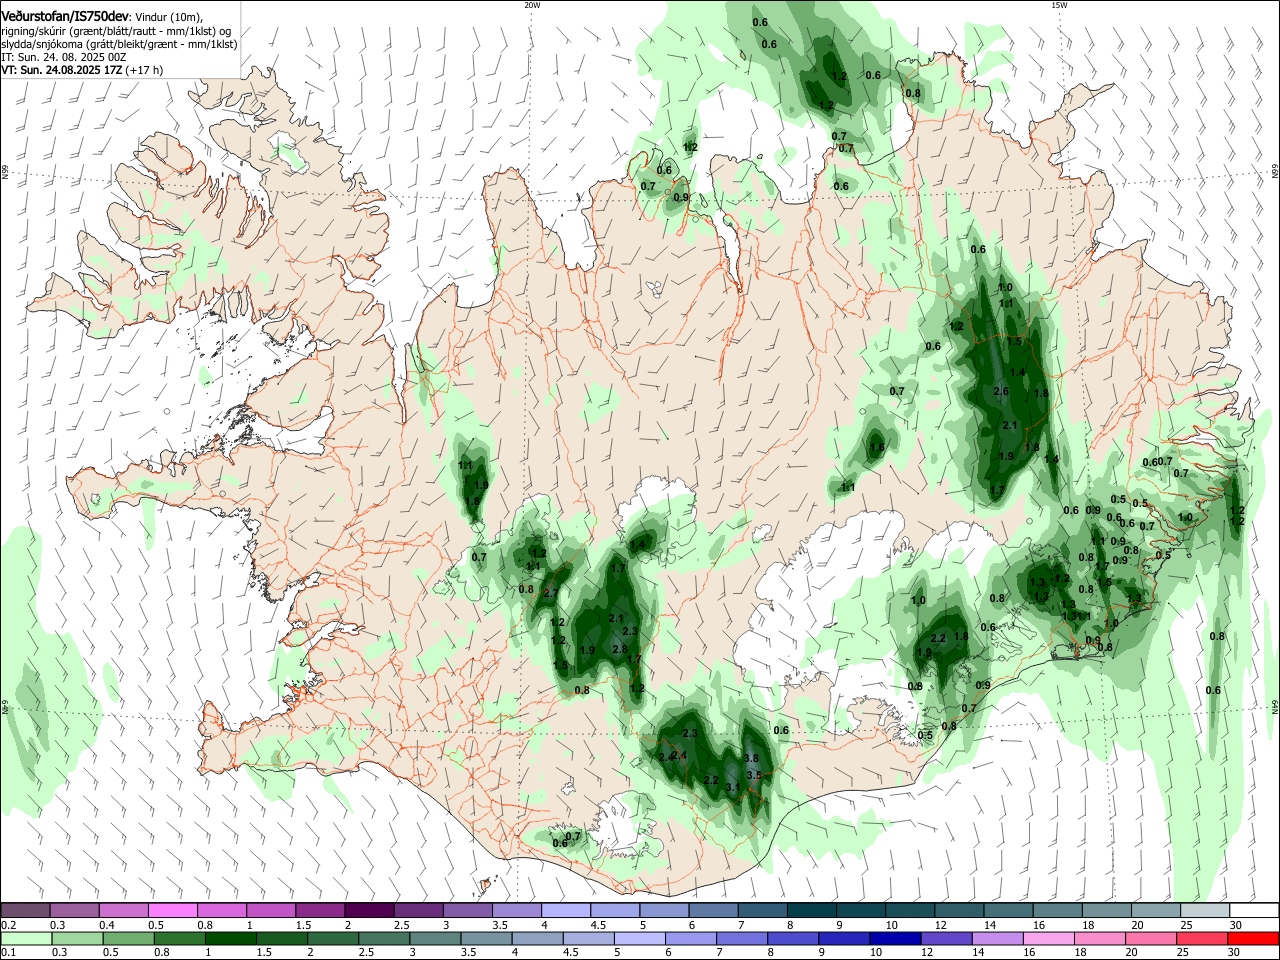Click the "20W" longitude label at the top
This screenshot has width=1280, height=960.
532,5
